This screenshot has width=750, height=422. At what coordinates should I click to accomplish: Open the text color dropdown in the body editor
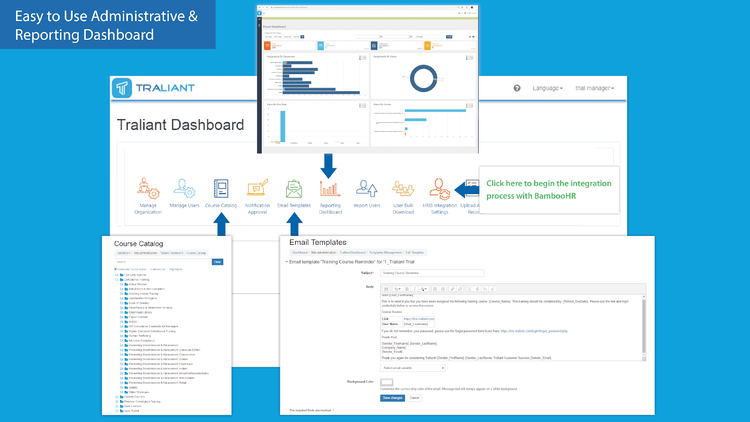pos(424,289)
